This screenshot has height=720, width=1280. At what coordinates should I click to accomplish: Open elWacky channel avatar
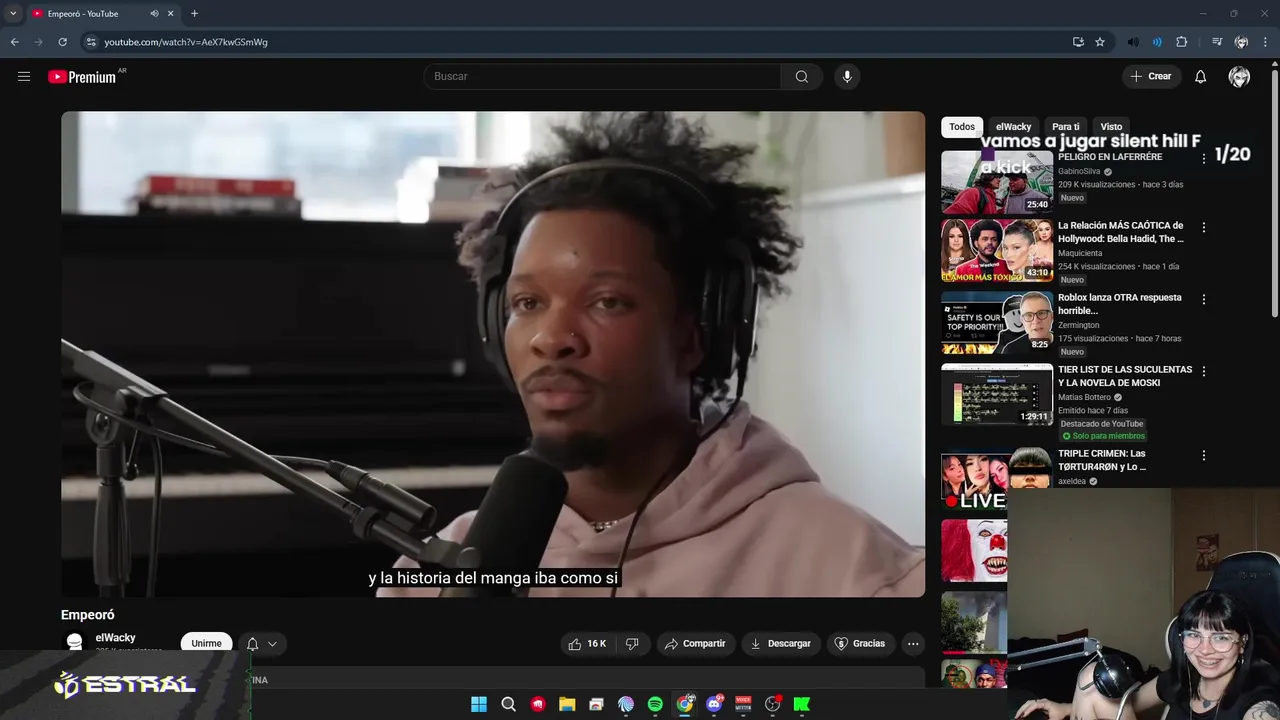click(74, 642)
